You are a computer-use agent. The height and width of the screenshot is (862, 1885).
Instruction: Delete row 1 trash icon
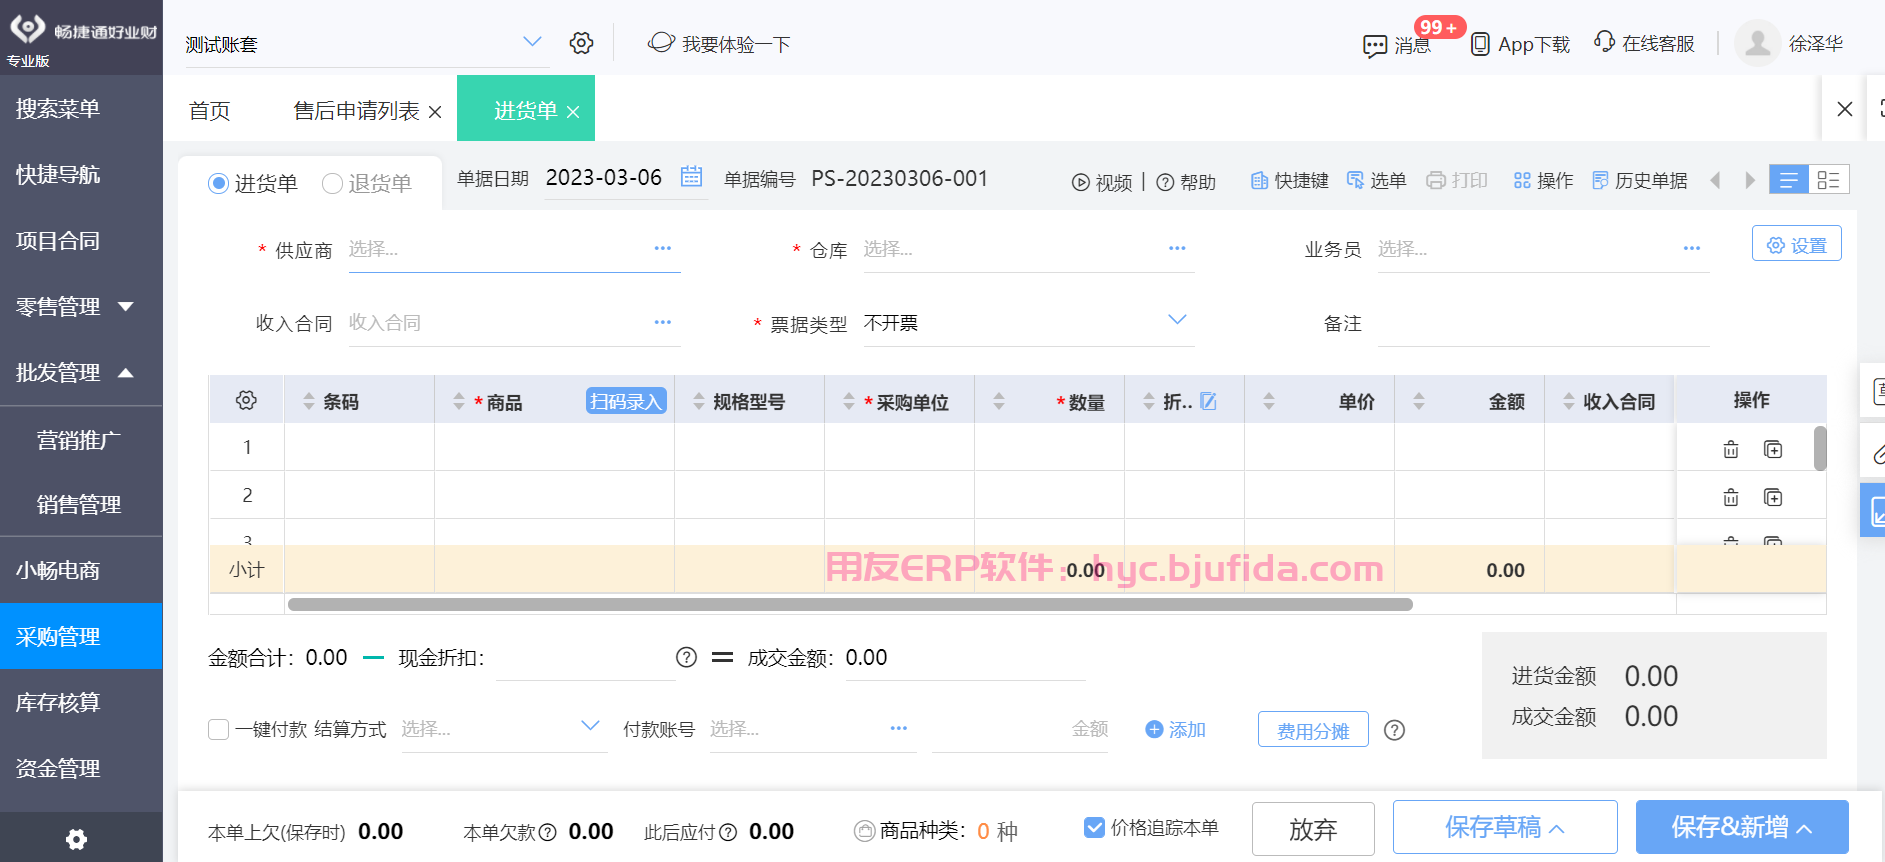[1731, 449]
